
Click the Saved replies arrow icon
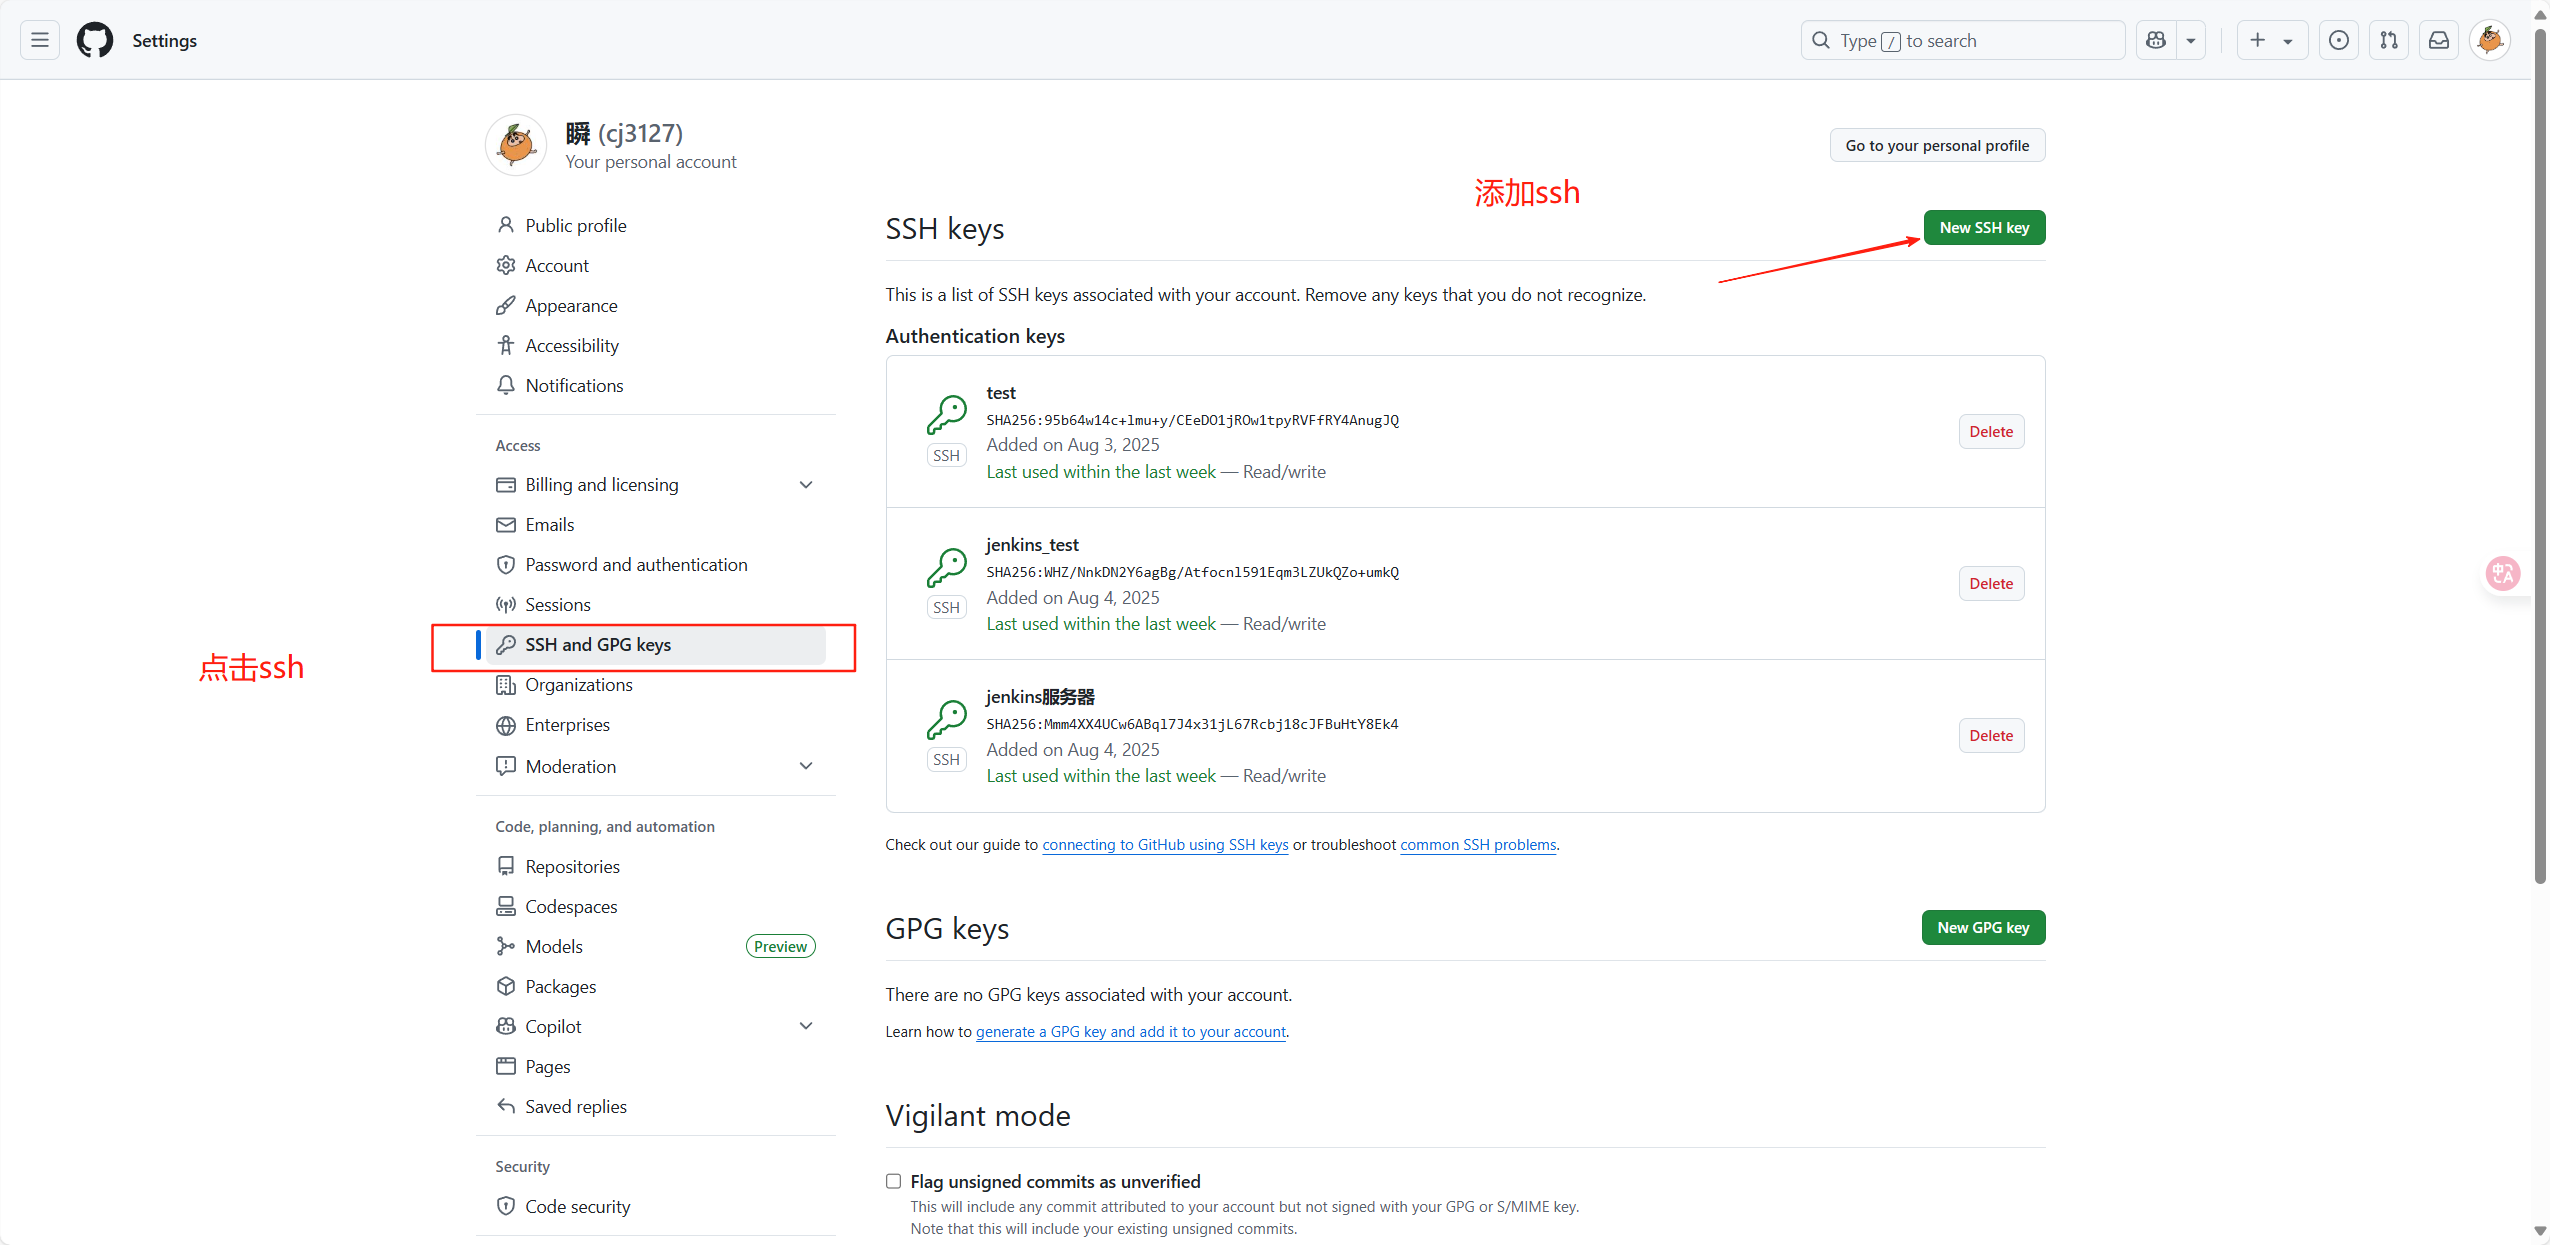click(x=506, y=1106)
